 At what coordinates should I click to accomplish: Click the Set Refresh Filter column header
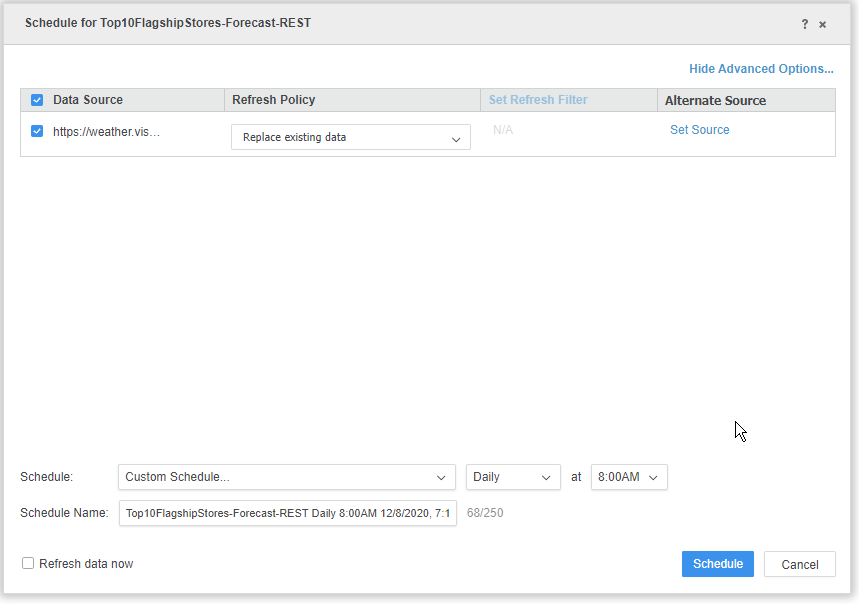[x=538, y=100]
